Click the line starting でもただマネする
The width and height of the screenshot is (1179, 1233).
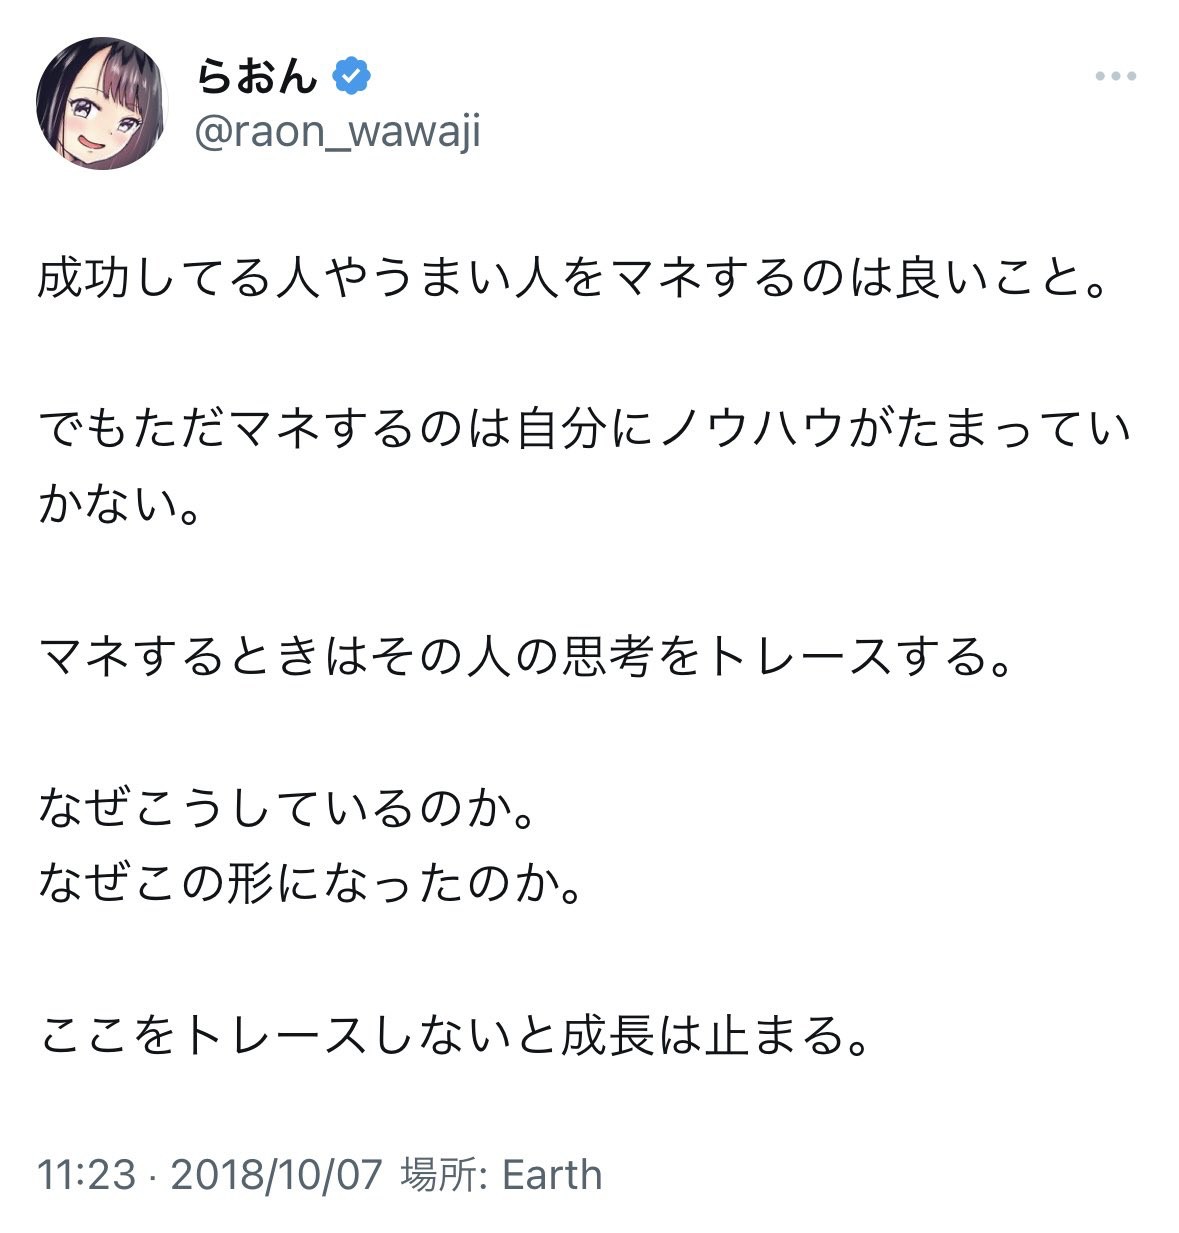pyautogui.click(x=585, y=431)
